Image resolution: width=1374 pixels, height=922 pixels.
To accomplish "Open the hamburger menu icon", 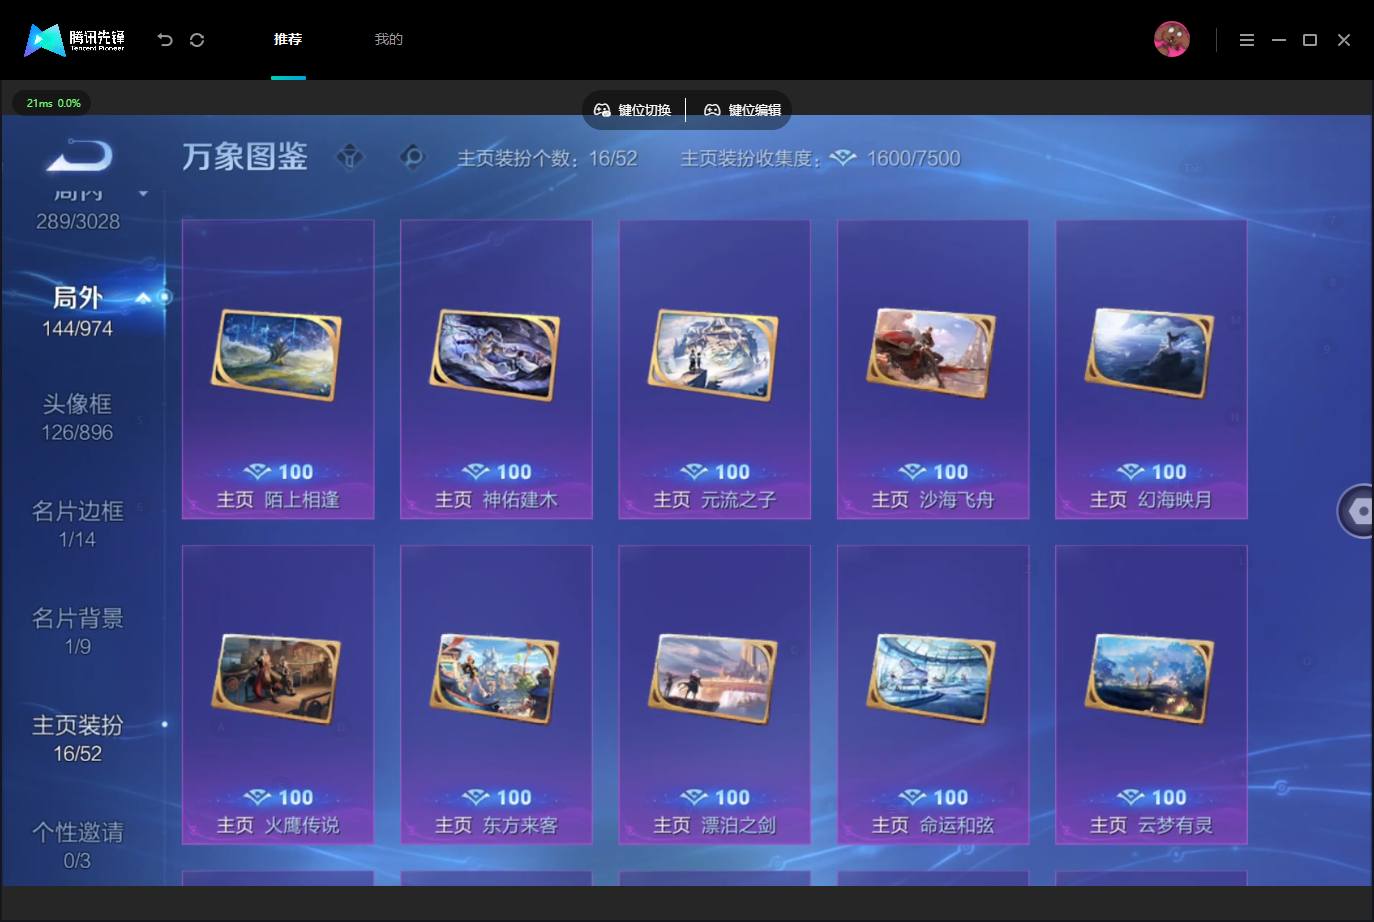I will coord(1246,40).
